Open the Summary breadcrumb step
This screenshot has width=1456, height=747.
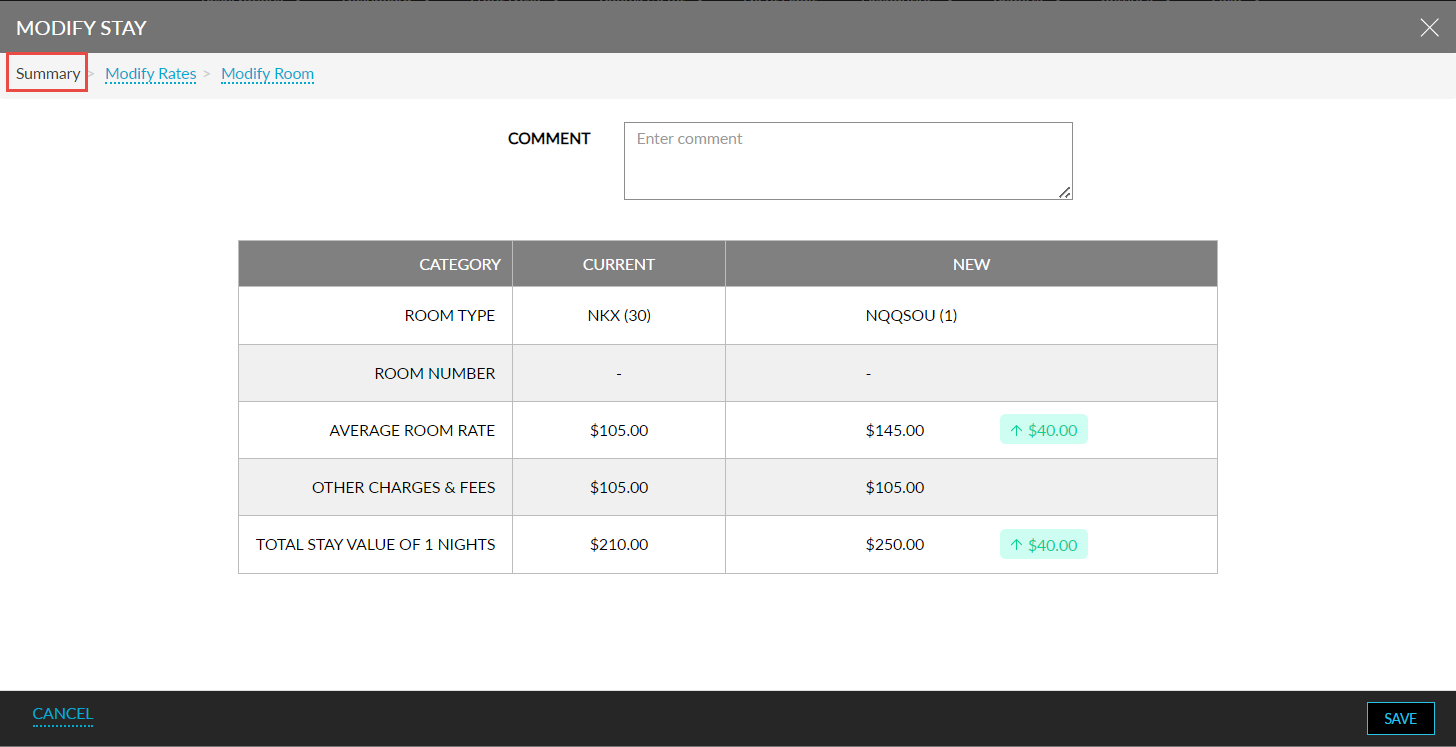pos(48,74)
